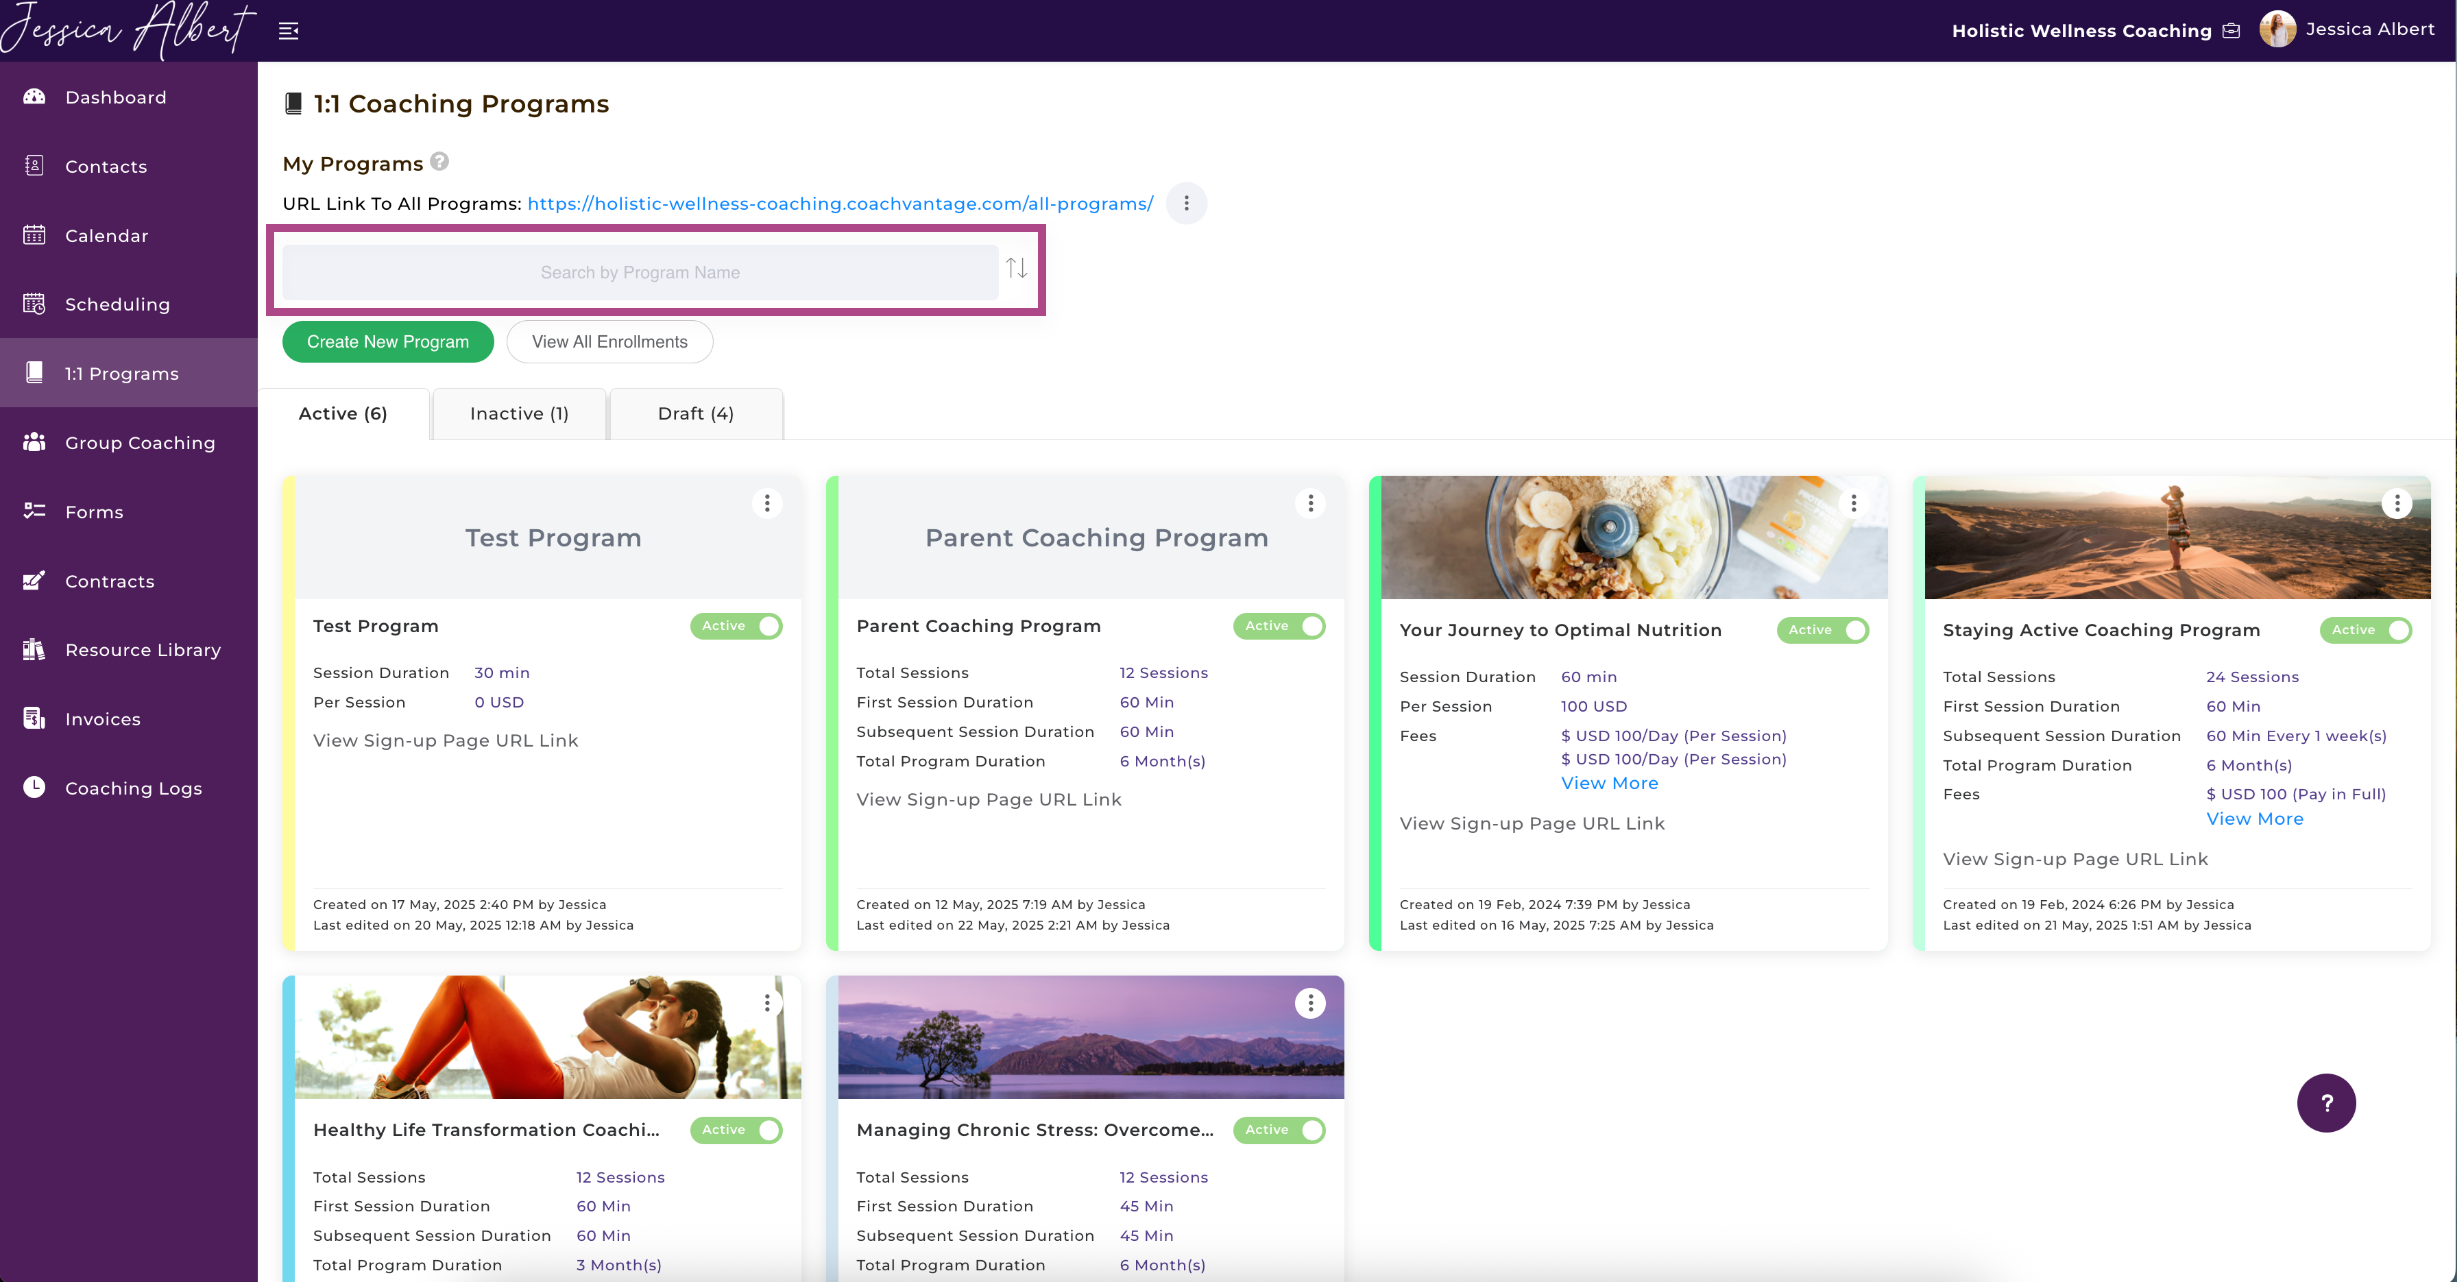Click Create New Program button
Viewport: 2457px width, 1282px height.
click(x=388, y=342)
